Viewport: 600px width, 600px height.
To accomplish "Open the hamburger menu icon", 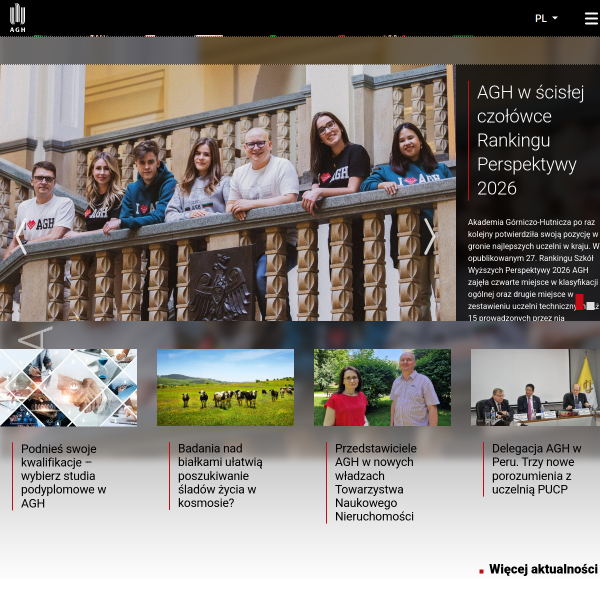I will [x=592, y=18].
